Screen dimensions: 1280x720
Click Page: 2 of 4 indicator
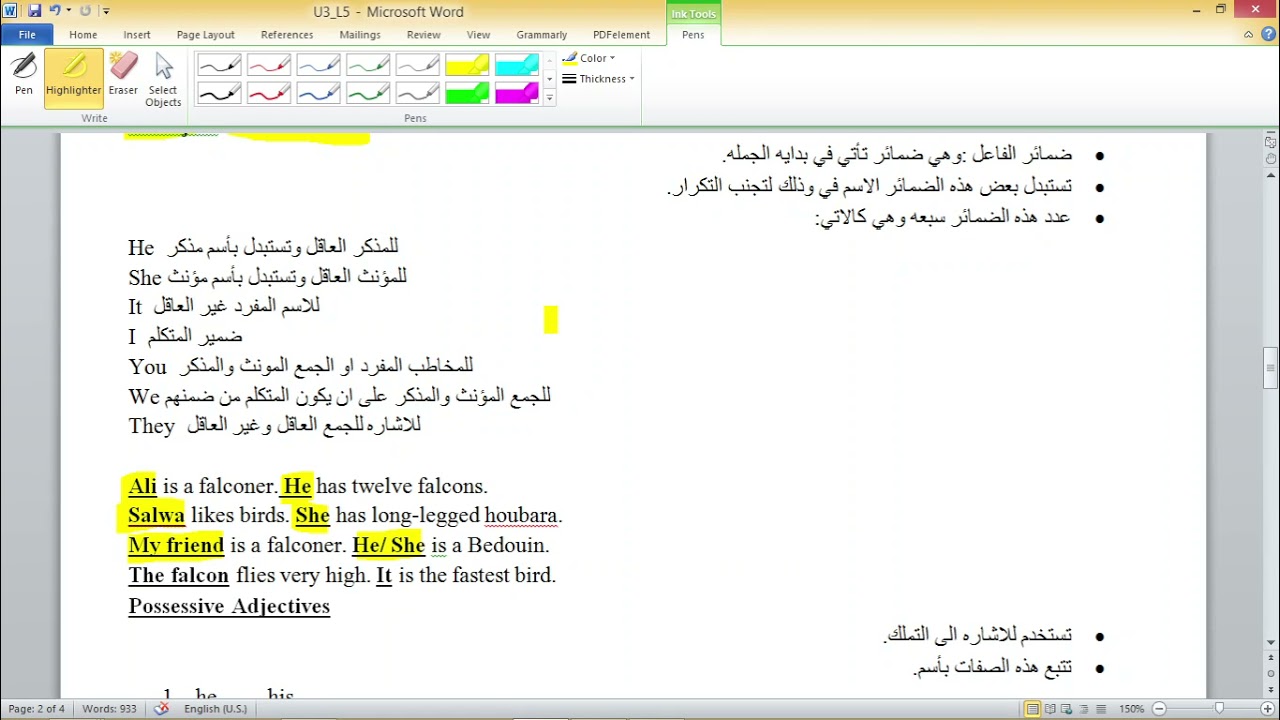(x=37, y=709)
